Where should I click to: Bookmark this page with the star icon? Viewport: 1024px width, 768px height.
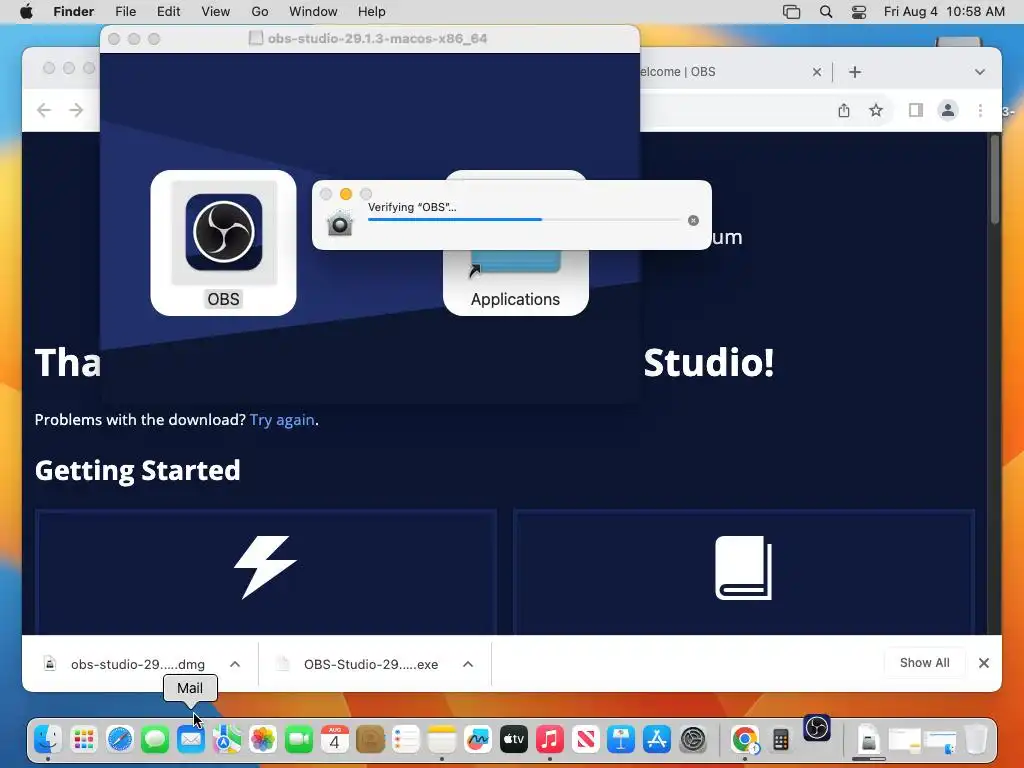click(x=876, y=110)
